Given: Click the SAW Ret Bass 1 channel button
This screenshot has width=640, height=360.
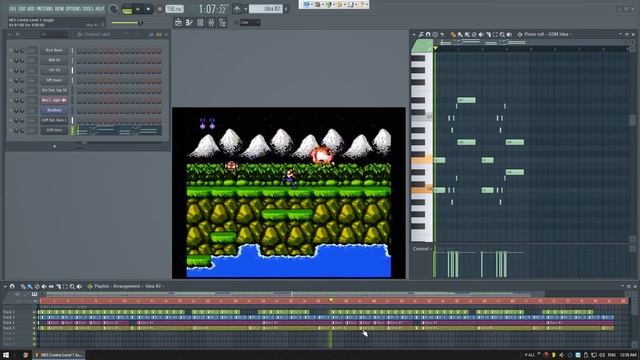Looking at the screenshot, I should pos(54,120).
